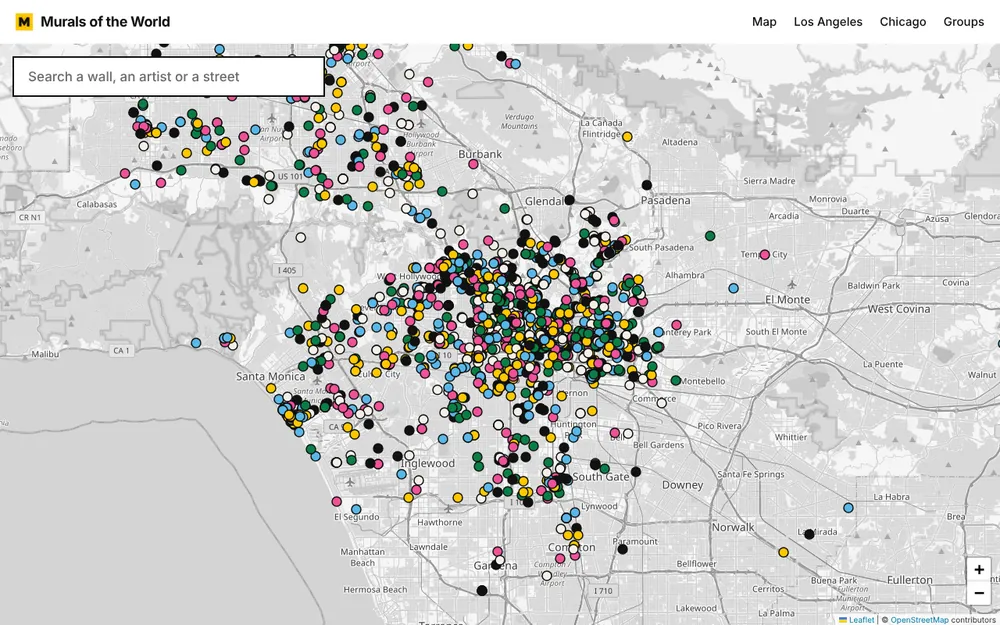Select the pink marker on Temple City
The width and height of the screenshot is (1000, 625).
(765, 254)
